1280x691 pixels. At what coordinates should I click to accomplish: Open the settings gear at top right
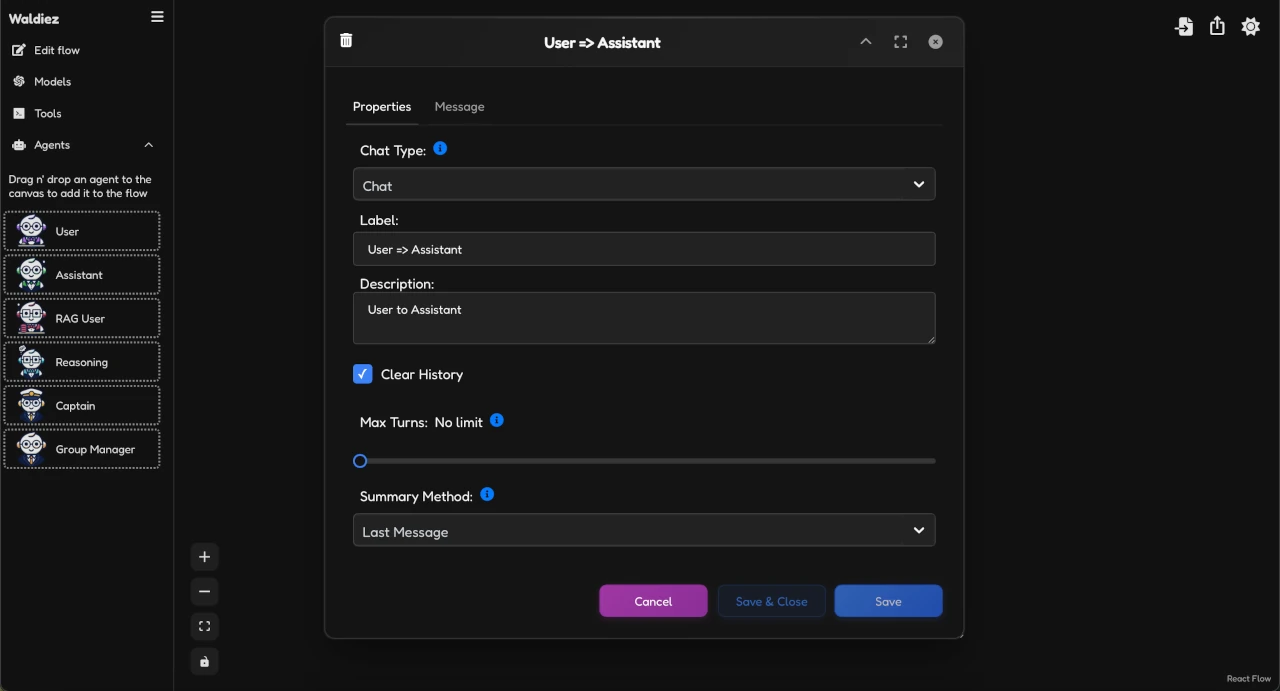click(x=1250, y=26)
